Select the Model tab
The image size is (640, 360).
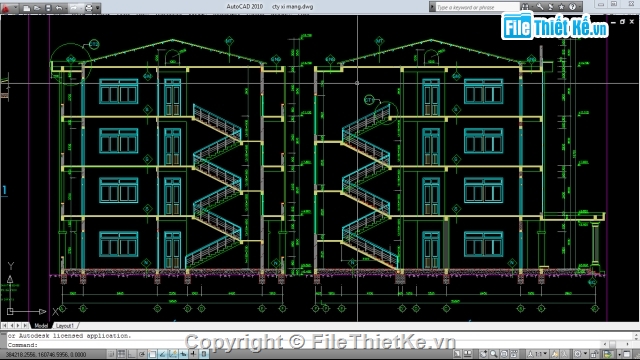(x=41, y=325)
